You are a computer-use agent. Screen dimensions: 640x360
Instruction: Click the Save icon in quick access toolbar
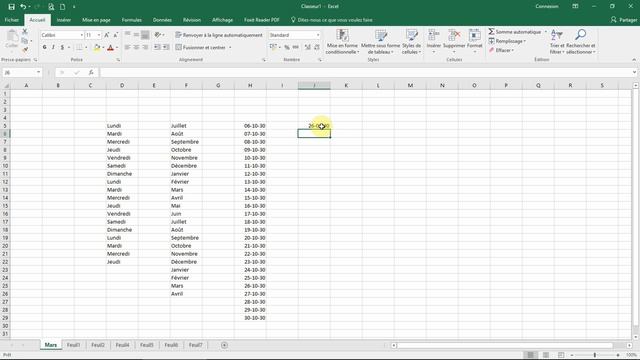(11, 7)
